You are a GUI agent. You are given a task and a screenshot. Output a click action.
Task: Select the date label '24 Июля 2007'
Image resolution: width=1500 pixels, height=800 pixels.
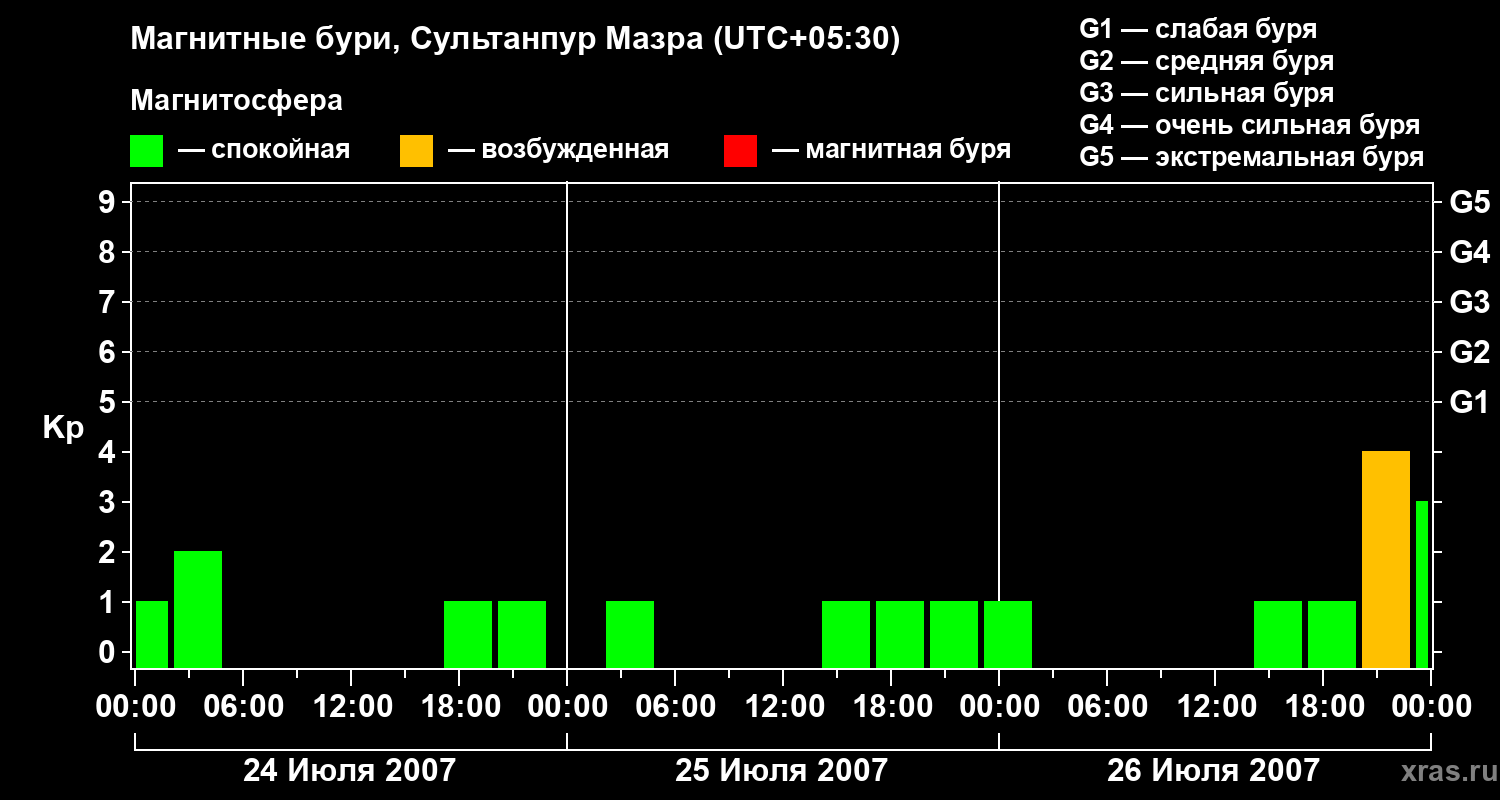349,771
